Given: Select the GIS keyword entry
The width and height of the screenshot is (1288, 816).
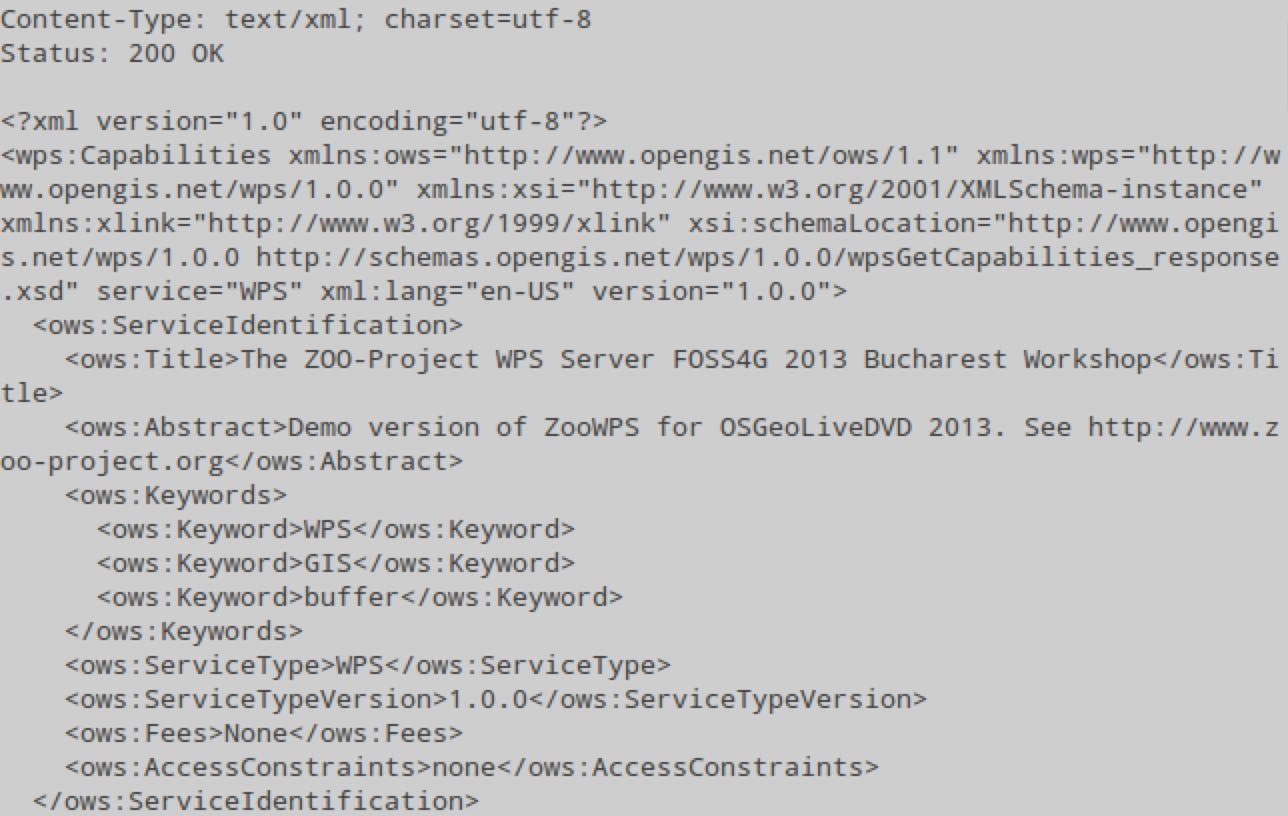Looking at the screenshot, I should pos(336,563).
